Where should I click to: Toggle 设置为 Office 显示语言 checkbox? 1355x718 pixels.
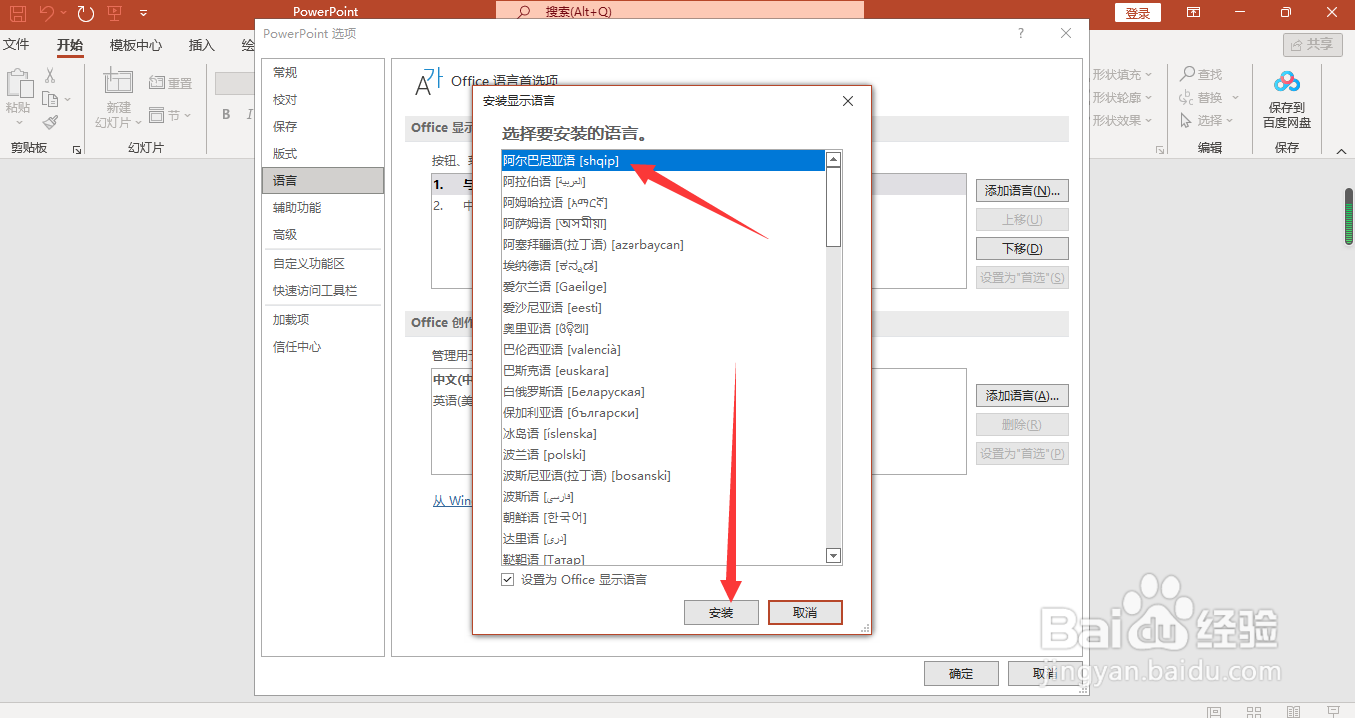coord(508,580)
